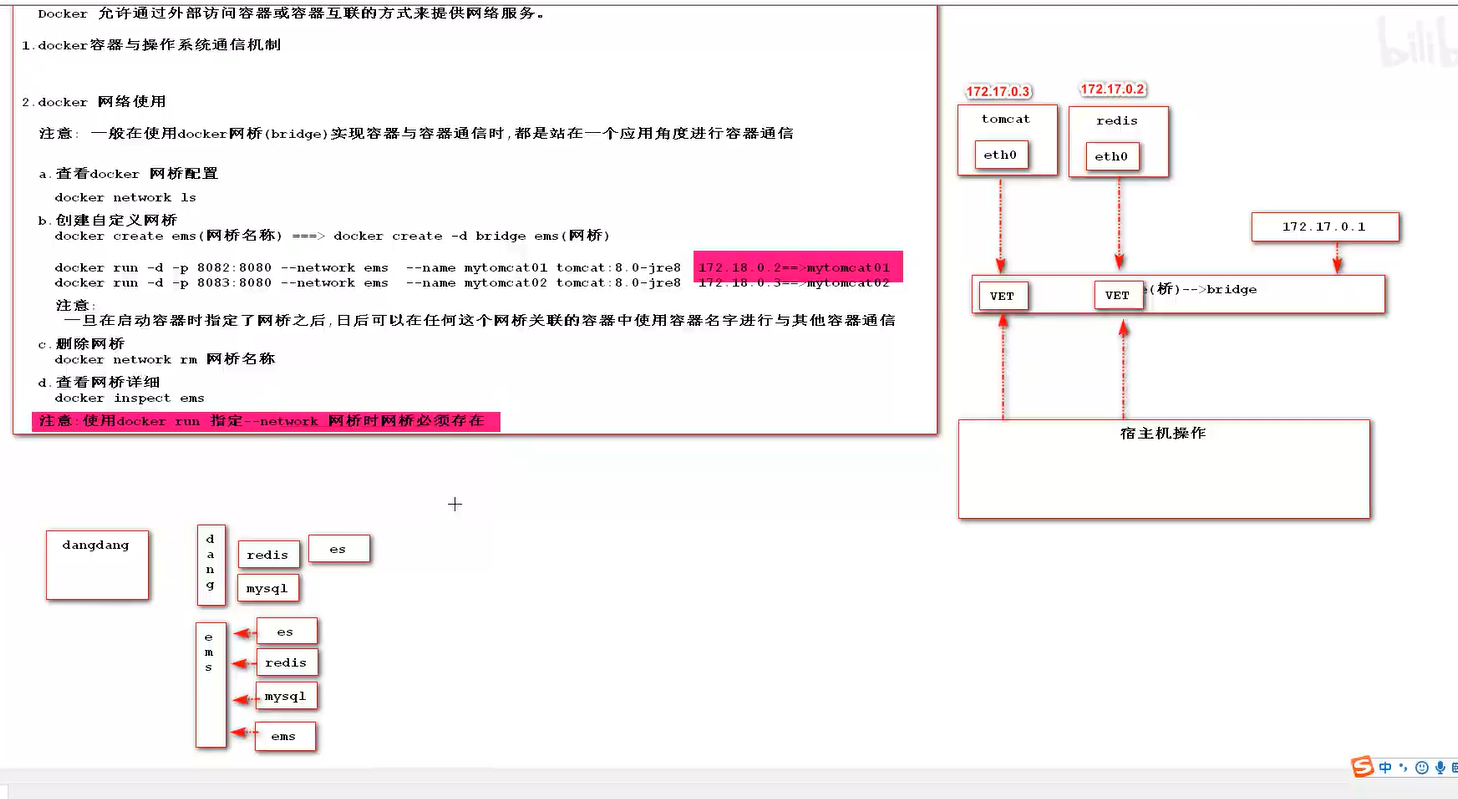Image resolution: width=1458 pixels, height=799 pixels.
Task: Select the es box pointing to the ems column
Action: pyautogui.click(x=287, y=631)
